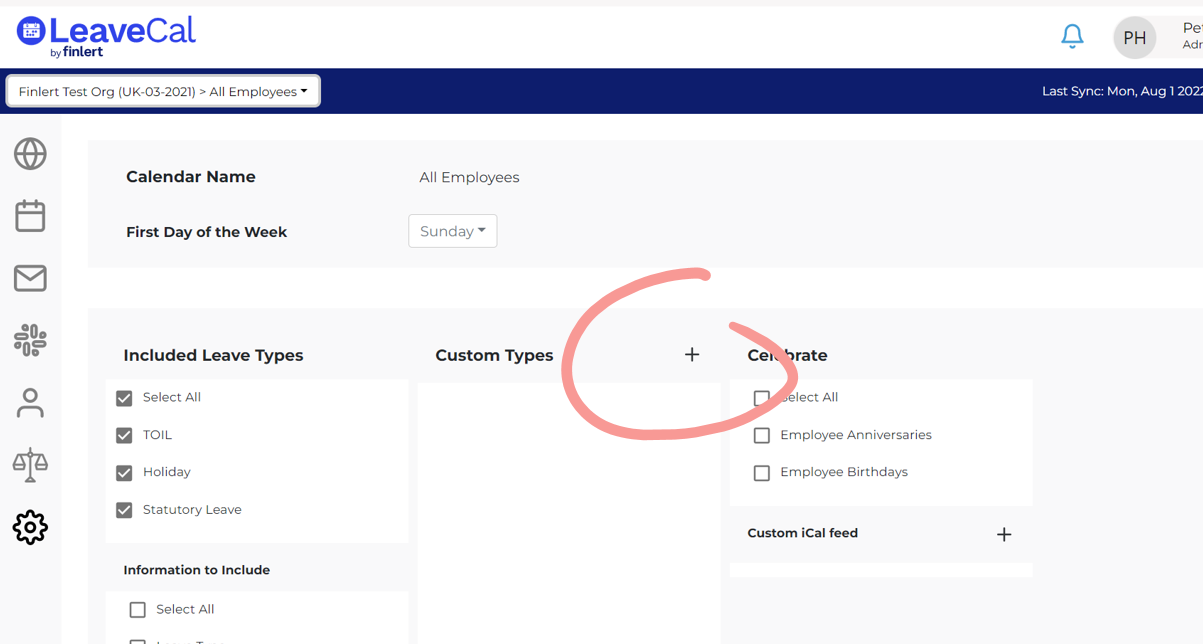1203x644 pixels.
Task: Uncheck the Statutory Leave checkbox
Action: (124, 510)
